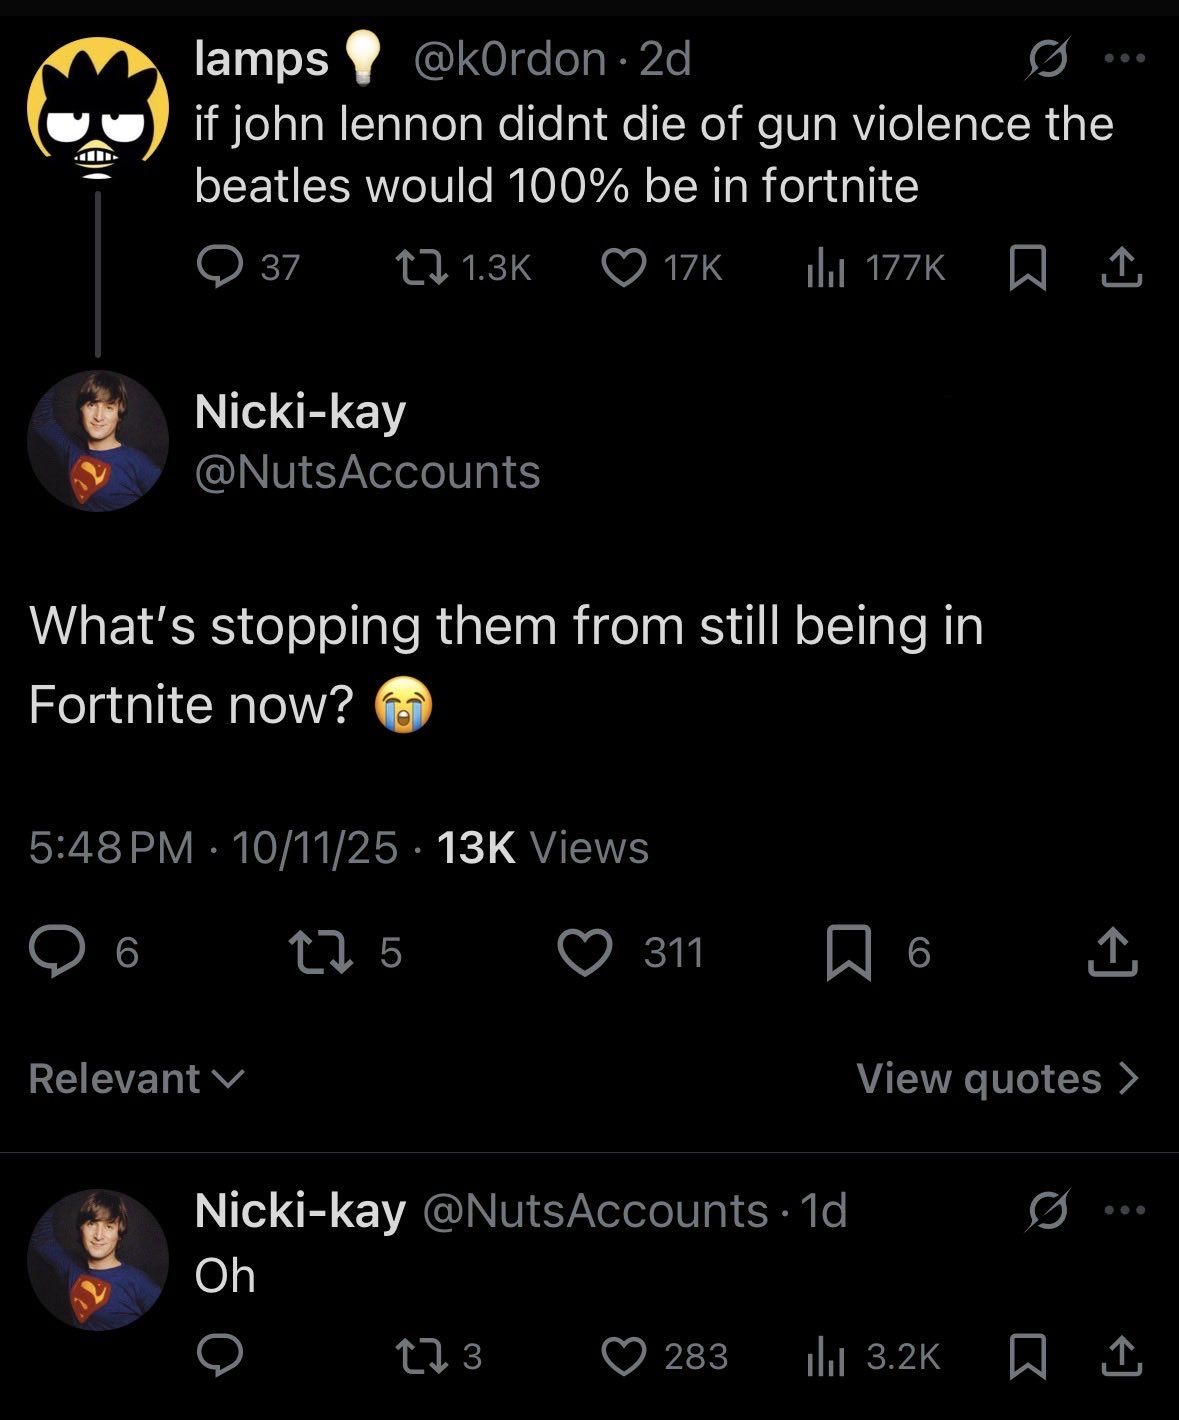Open the share icon on Nicki-kay's reply
Image resolution: width=1179 pixels, height=1420 pixels.
tap(1119, 953)
